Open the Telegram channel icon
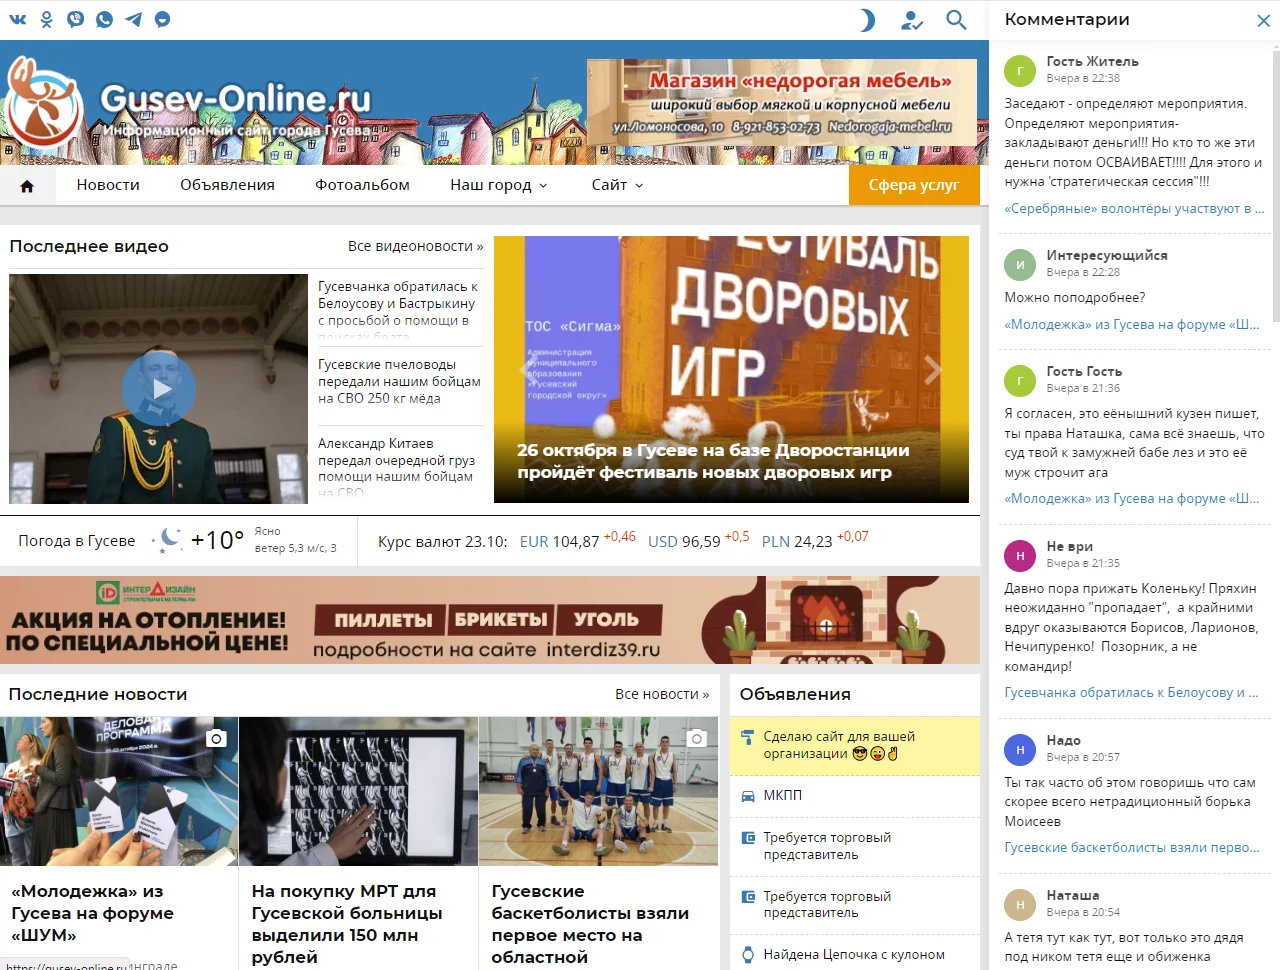 click(x=133, y=19)
